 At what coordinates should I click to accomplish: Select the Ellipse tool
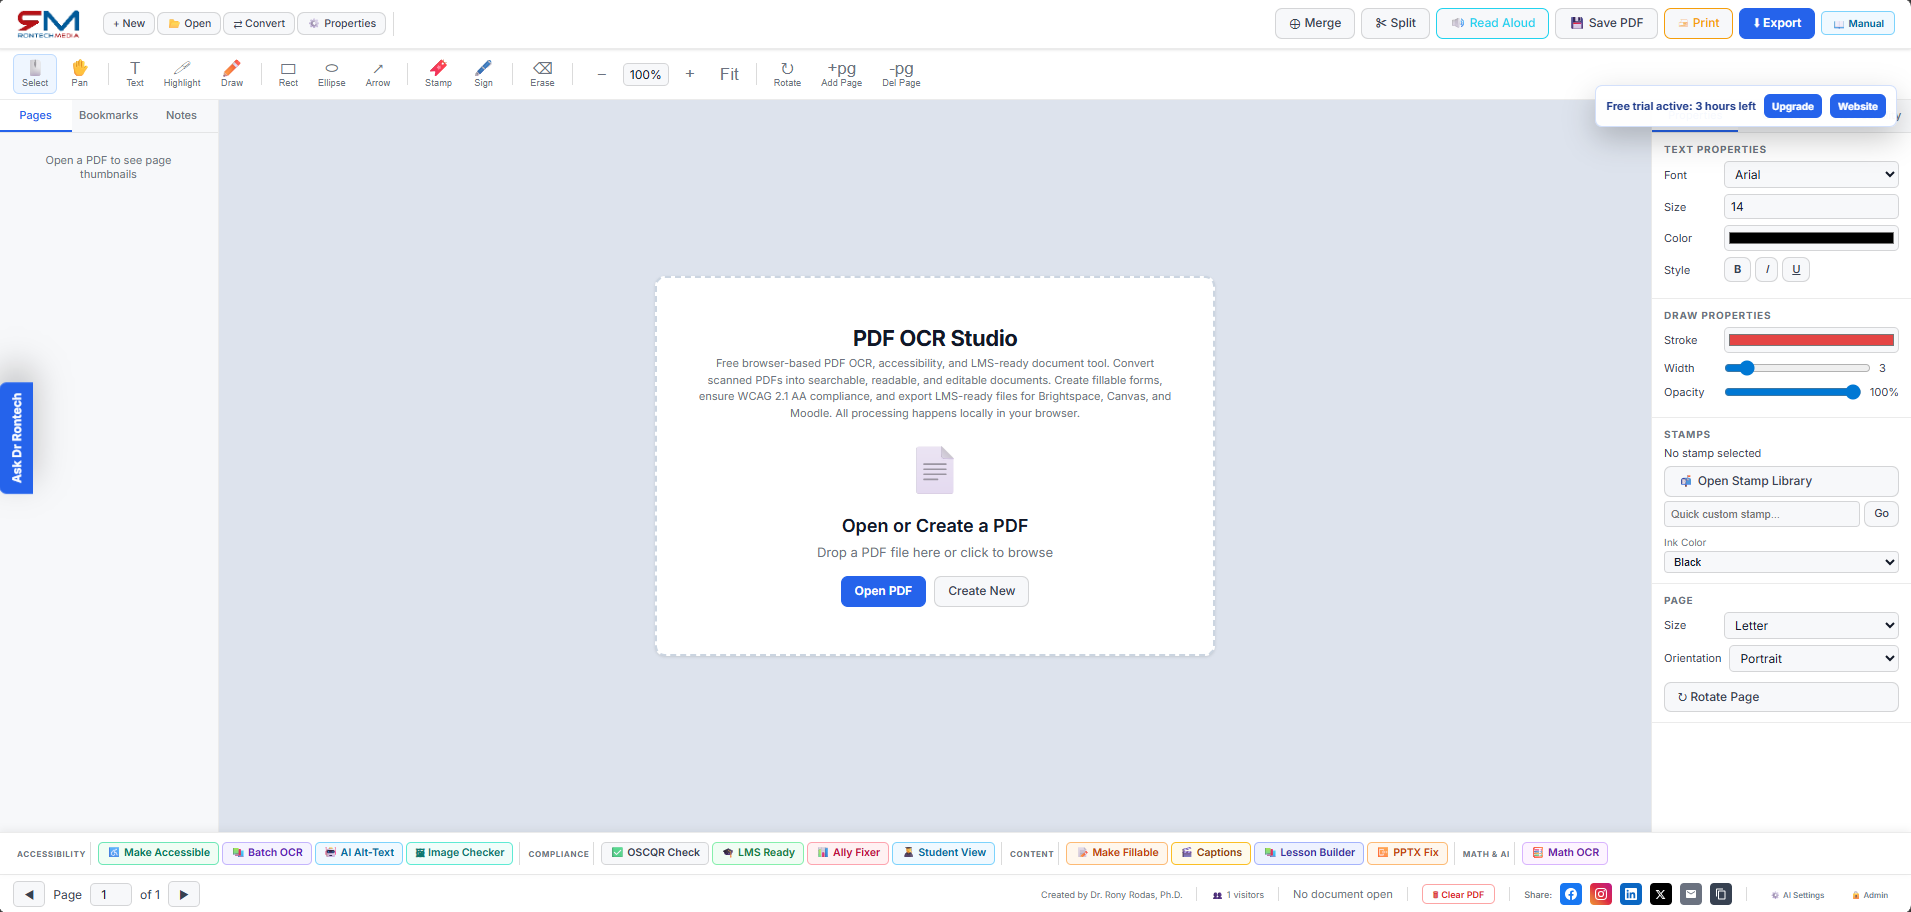pyautogui.click(x=332, y=74)
